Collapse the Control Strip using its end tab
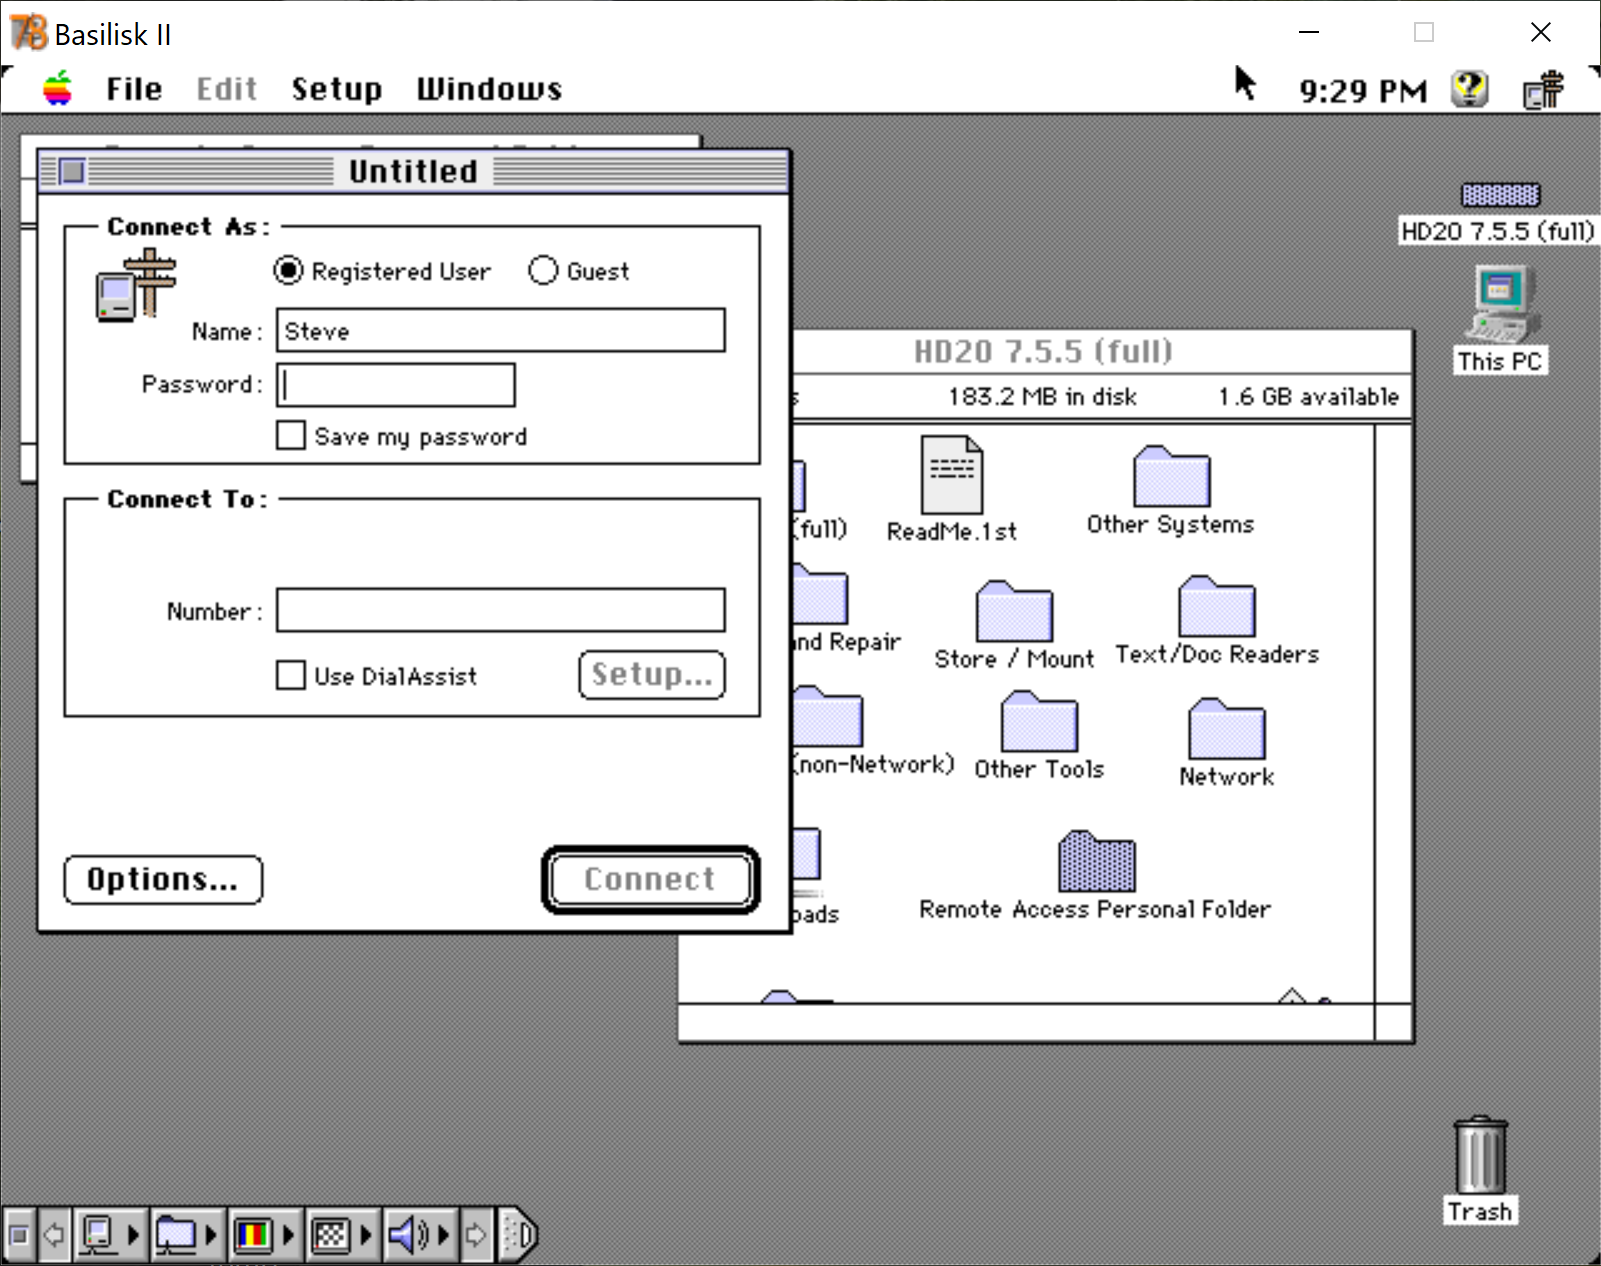 pos(517,1235)
